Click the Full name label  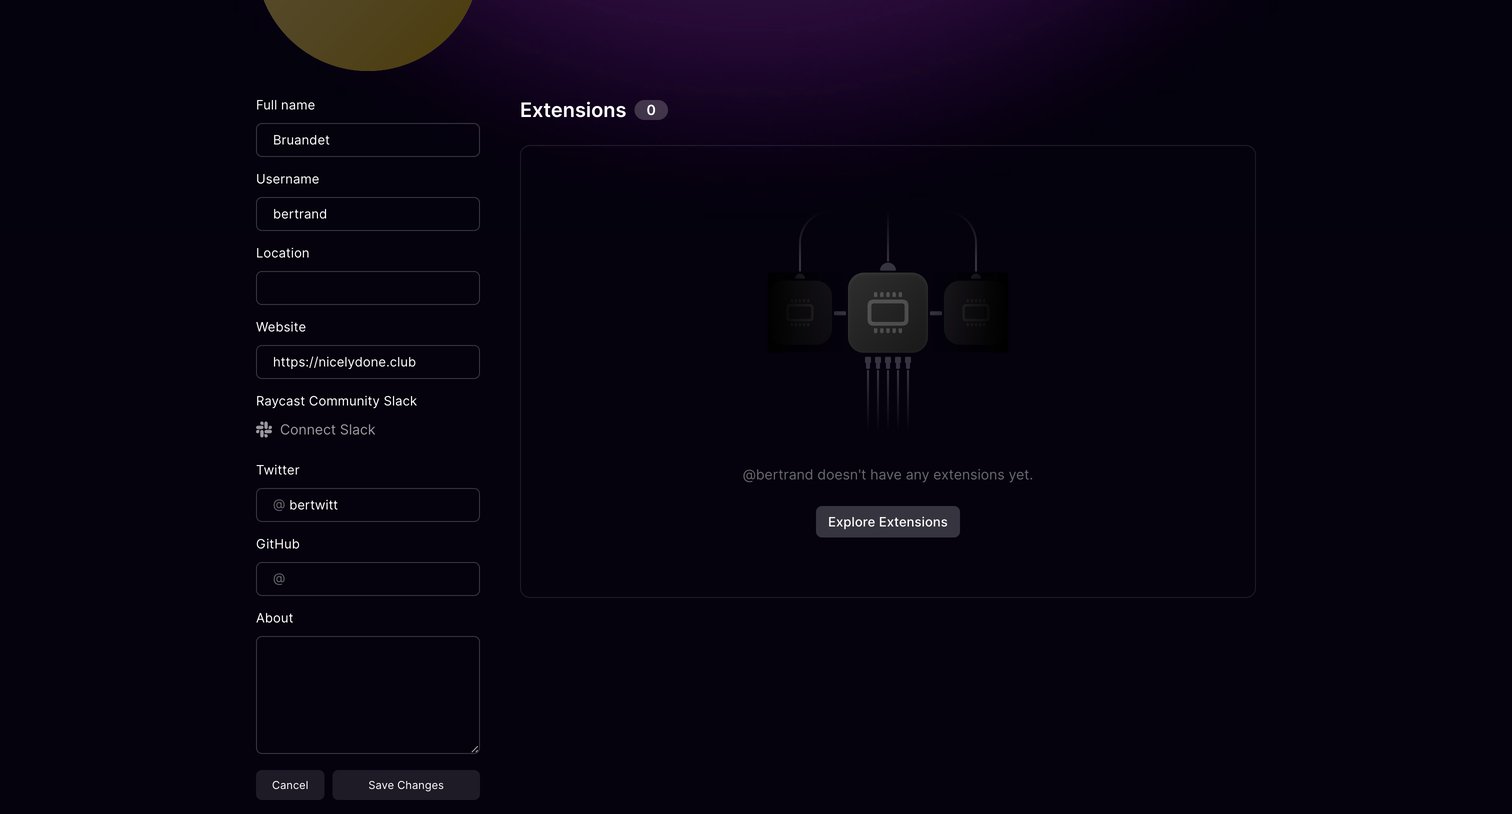(x=285, y=105)
